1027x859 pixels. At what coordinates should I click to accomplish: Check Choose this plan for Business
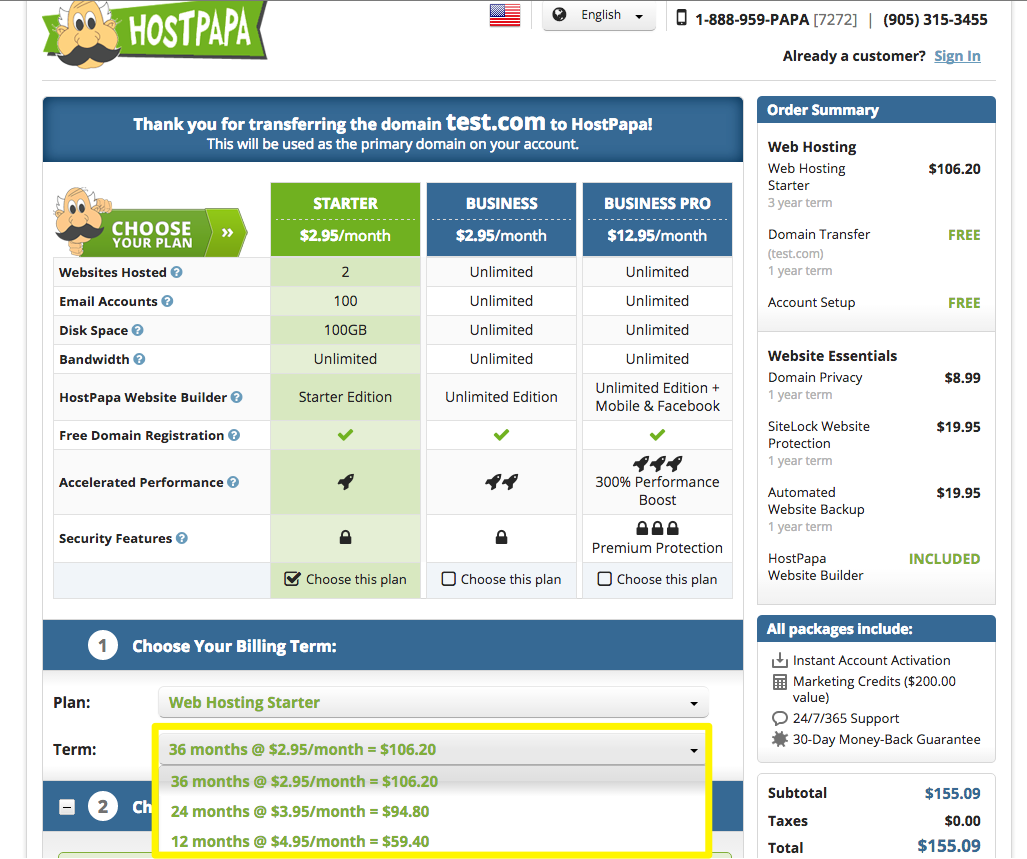coord(449,579)
